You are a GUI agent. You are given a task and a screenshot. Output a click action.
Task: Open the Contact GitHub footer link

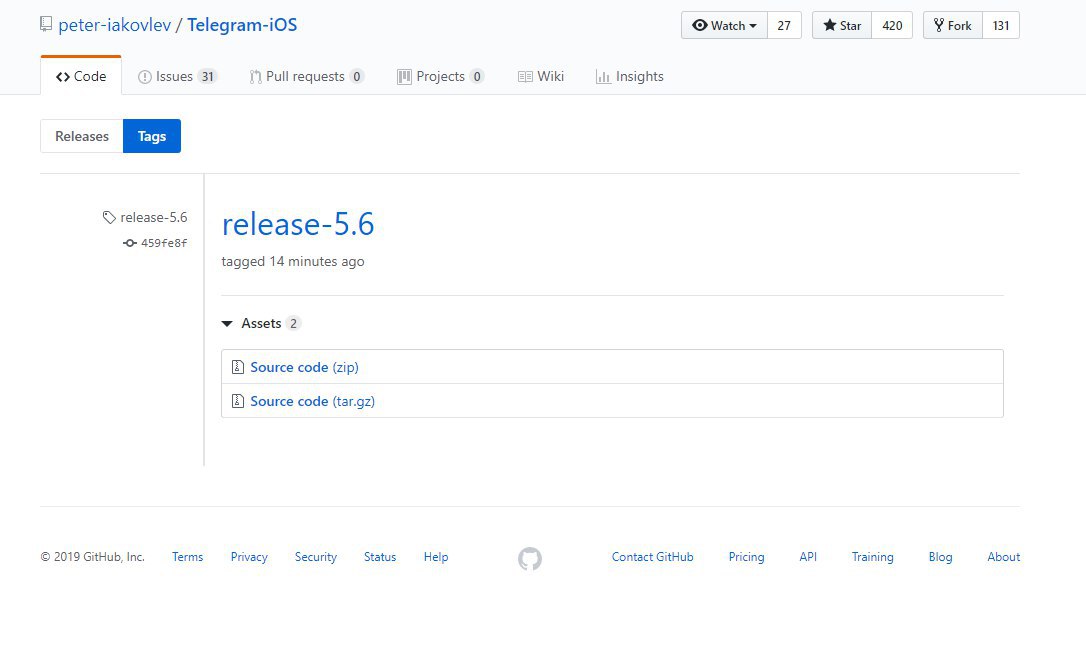pyautogui.click(x=652, y=557)
